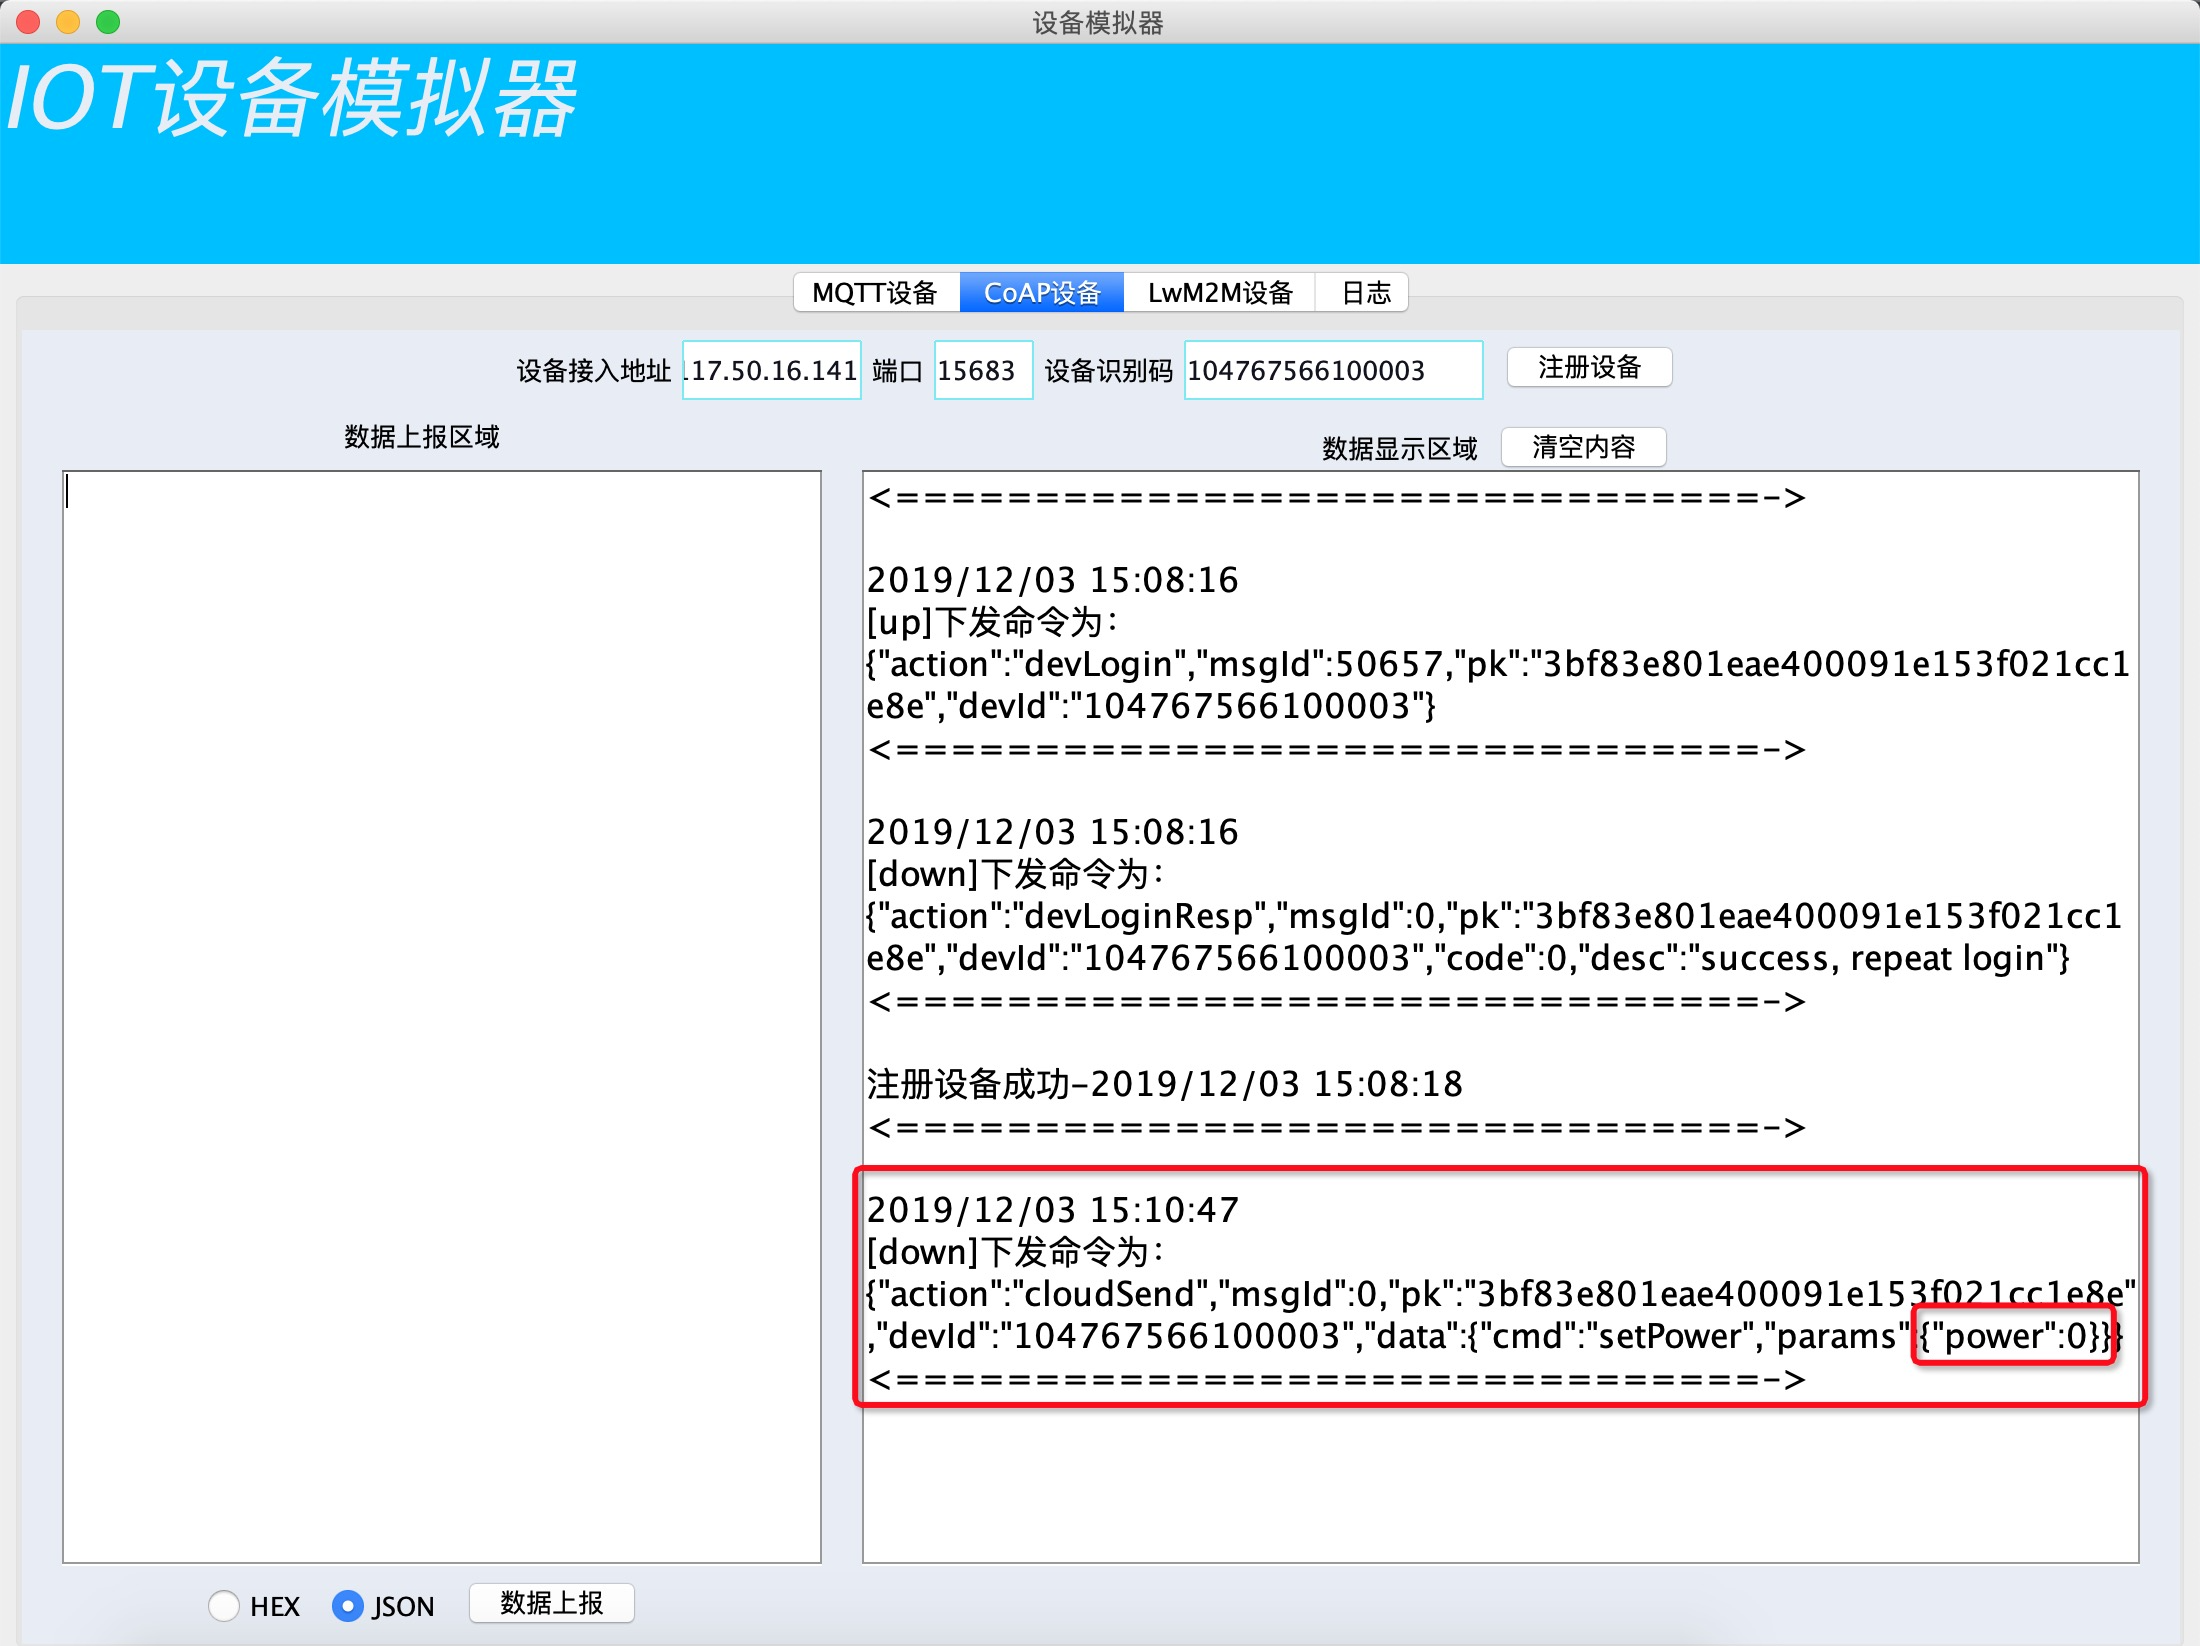Click the 端口 port field

(x=982, y=371)
